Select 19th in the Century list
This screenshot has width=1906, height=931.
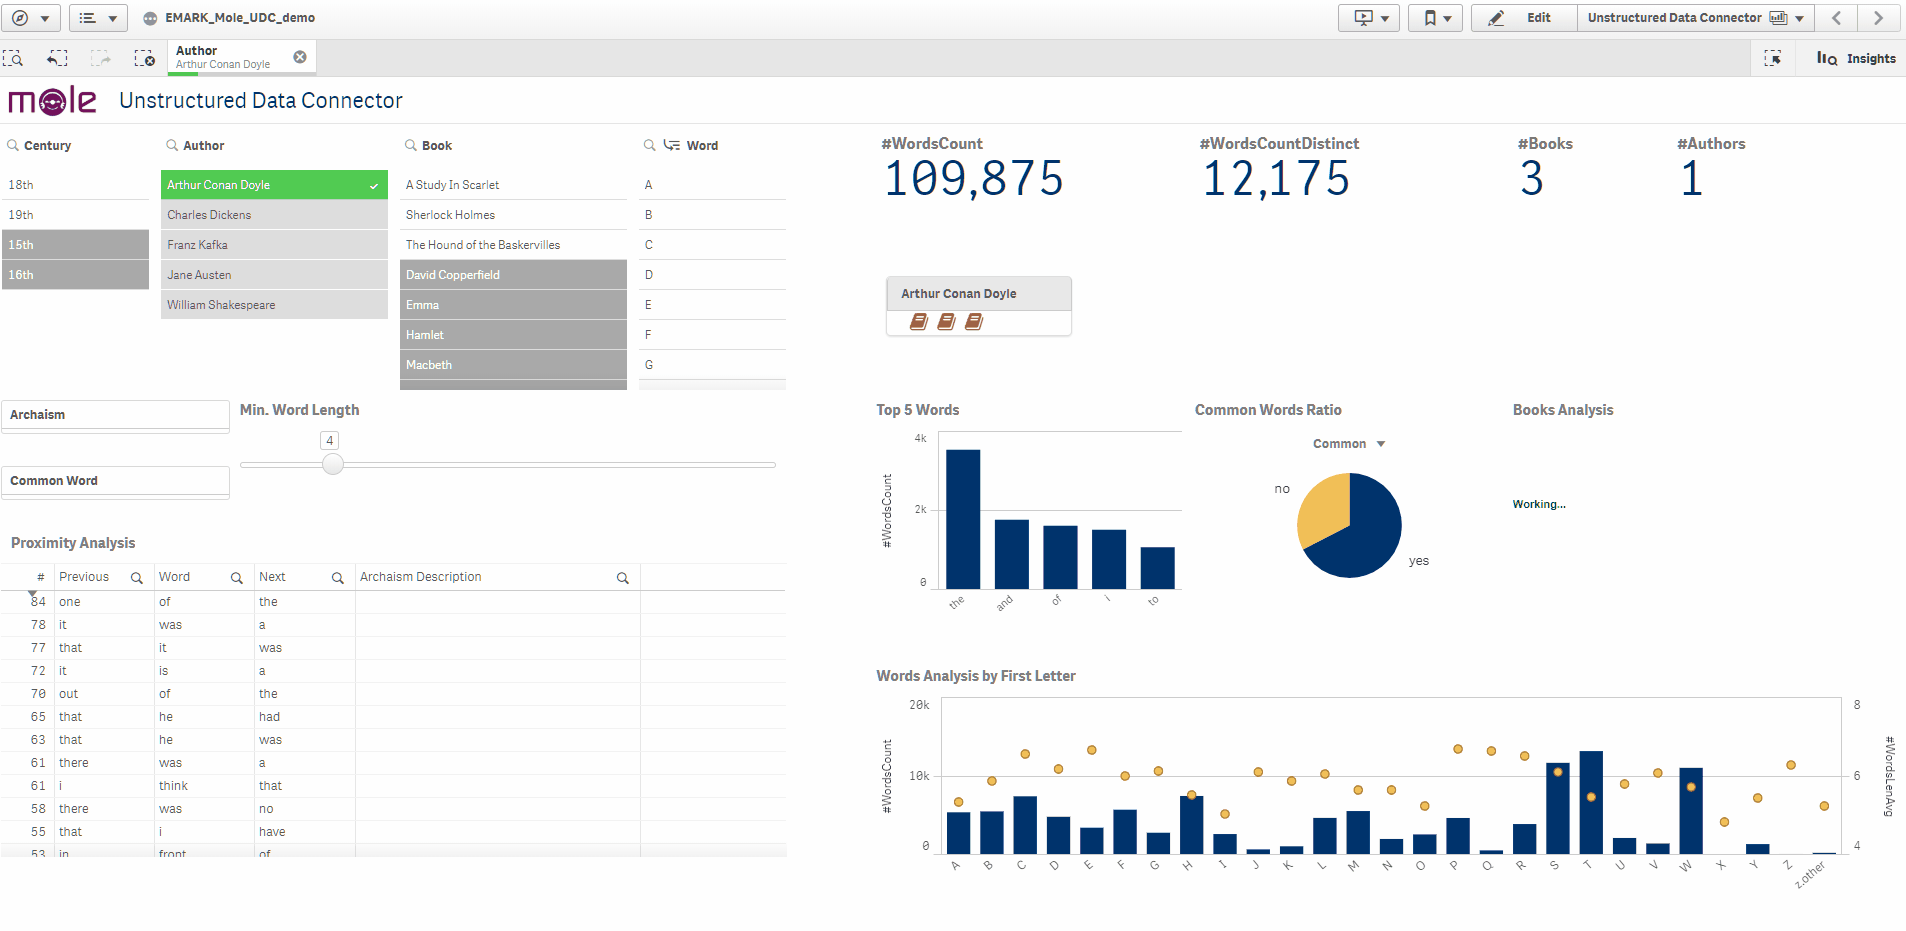tap(76, 215)
